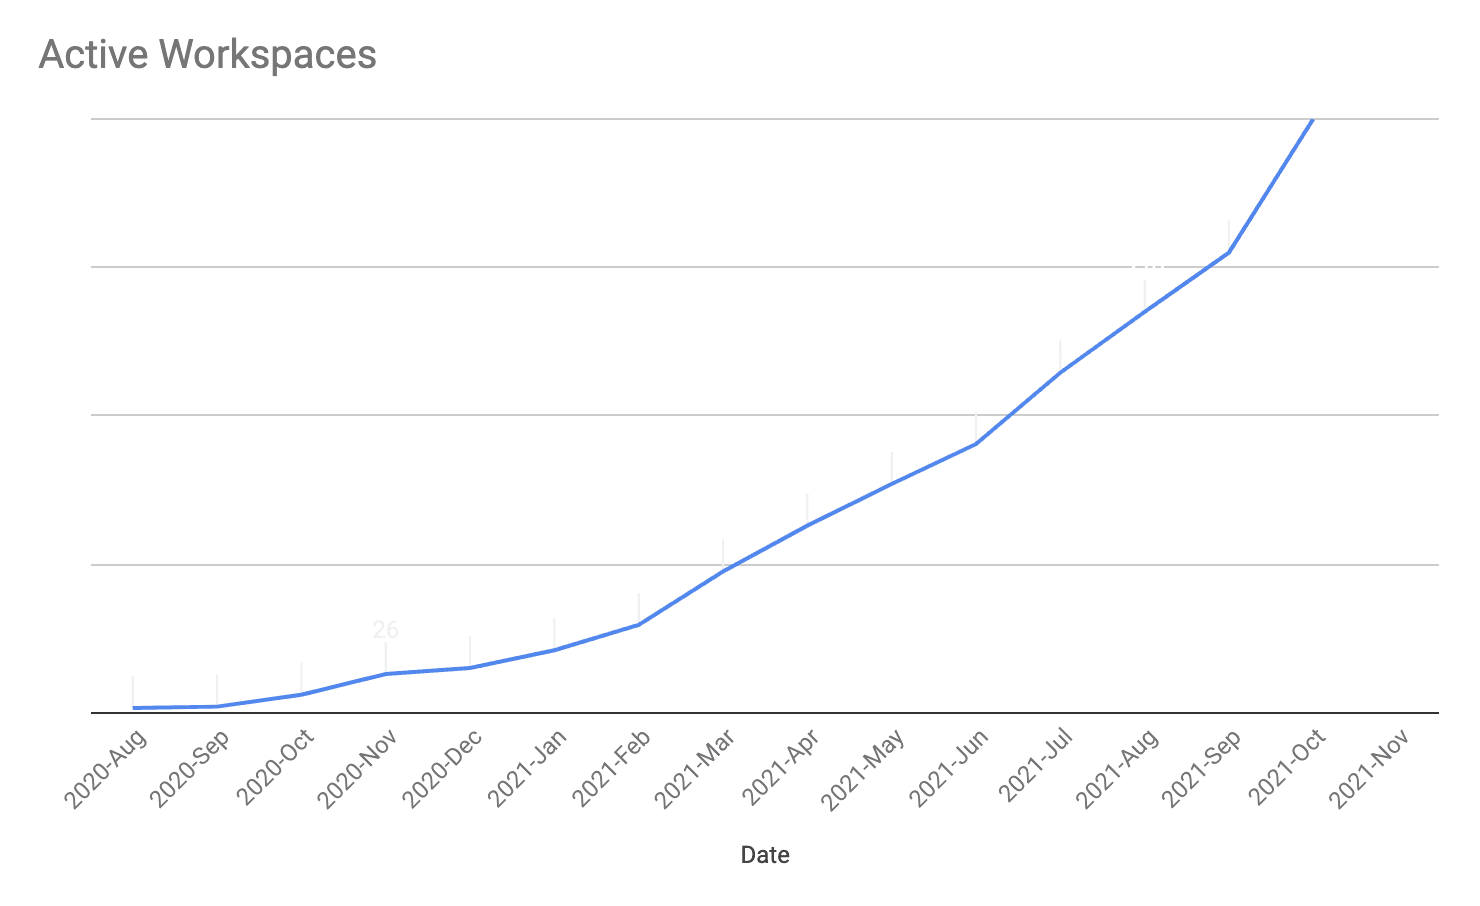
Task: Click the 2021-Jul axis label
Action: pos(1035,766)
